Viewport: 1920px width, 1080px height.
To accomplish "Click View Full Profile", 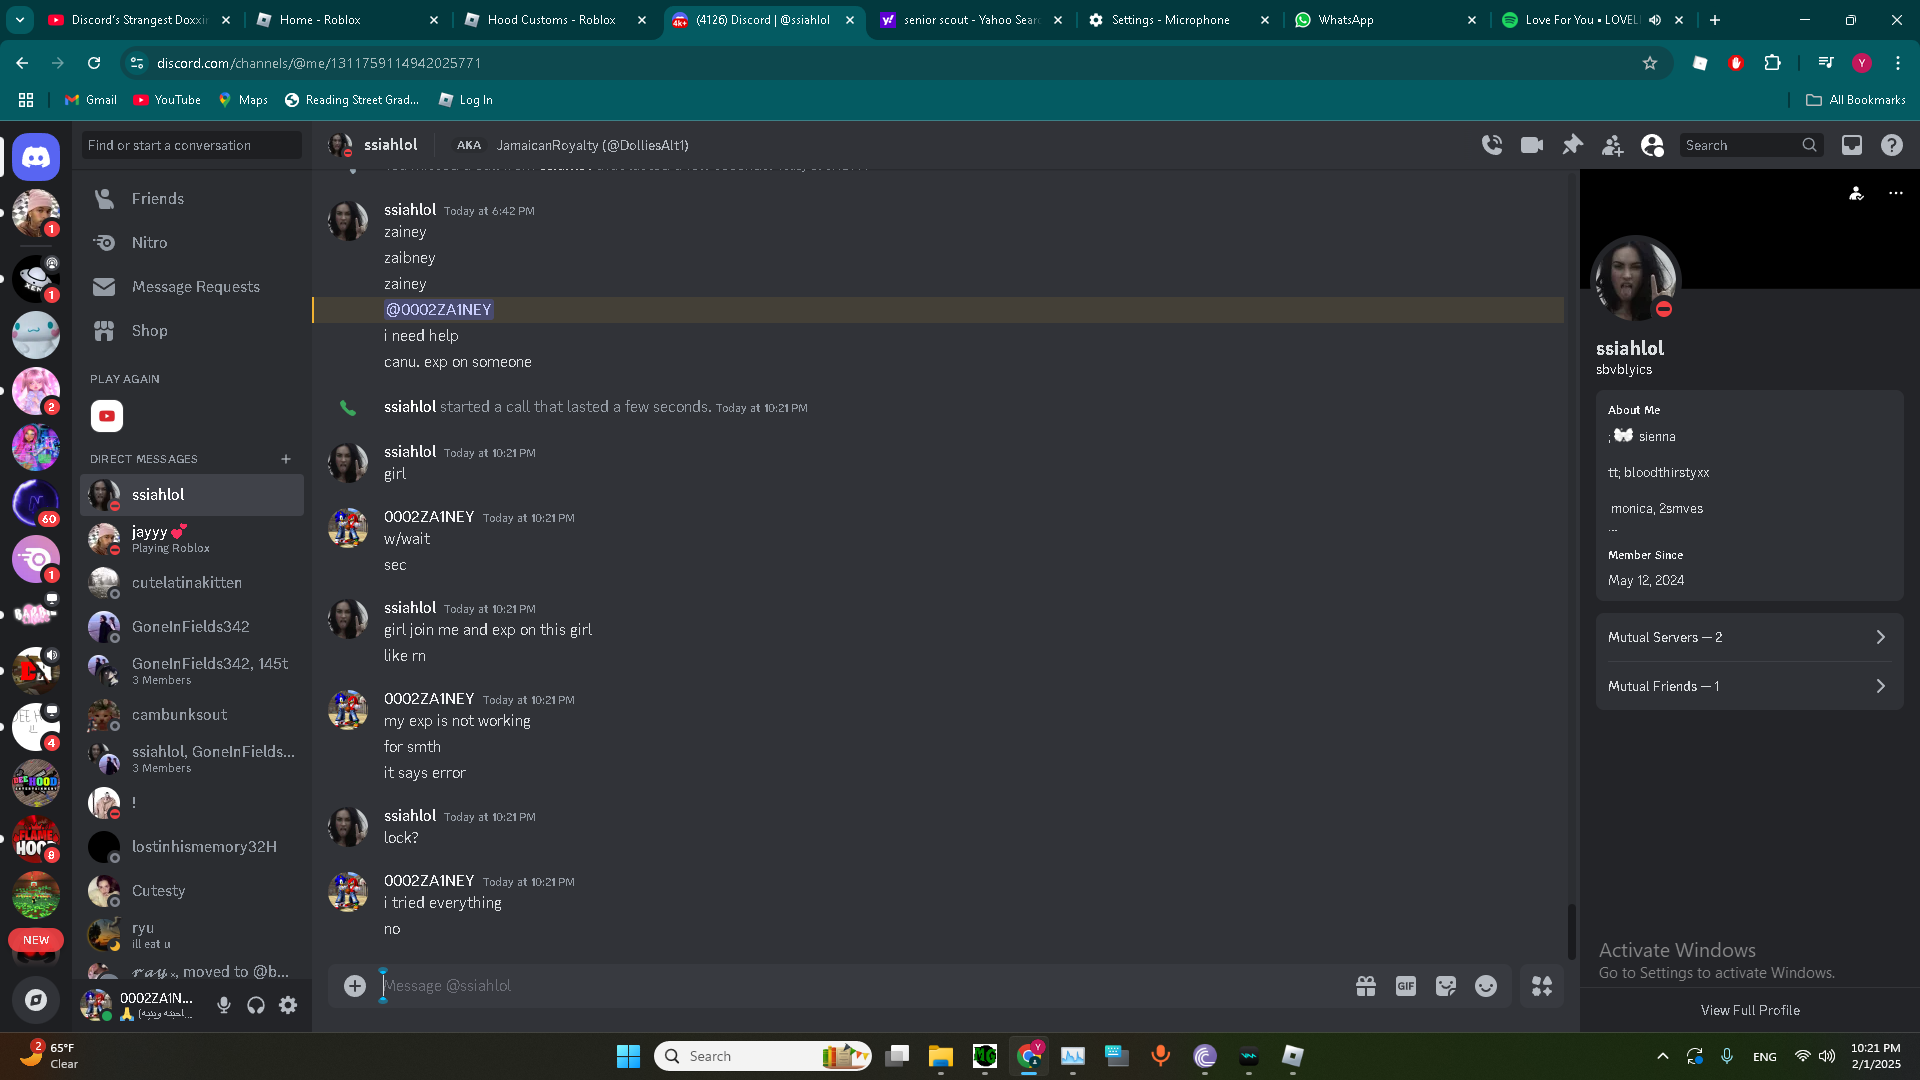I will (x=1749, y=1010).
